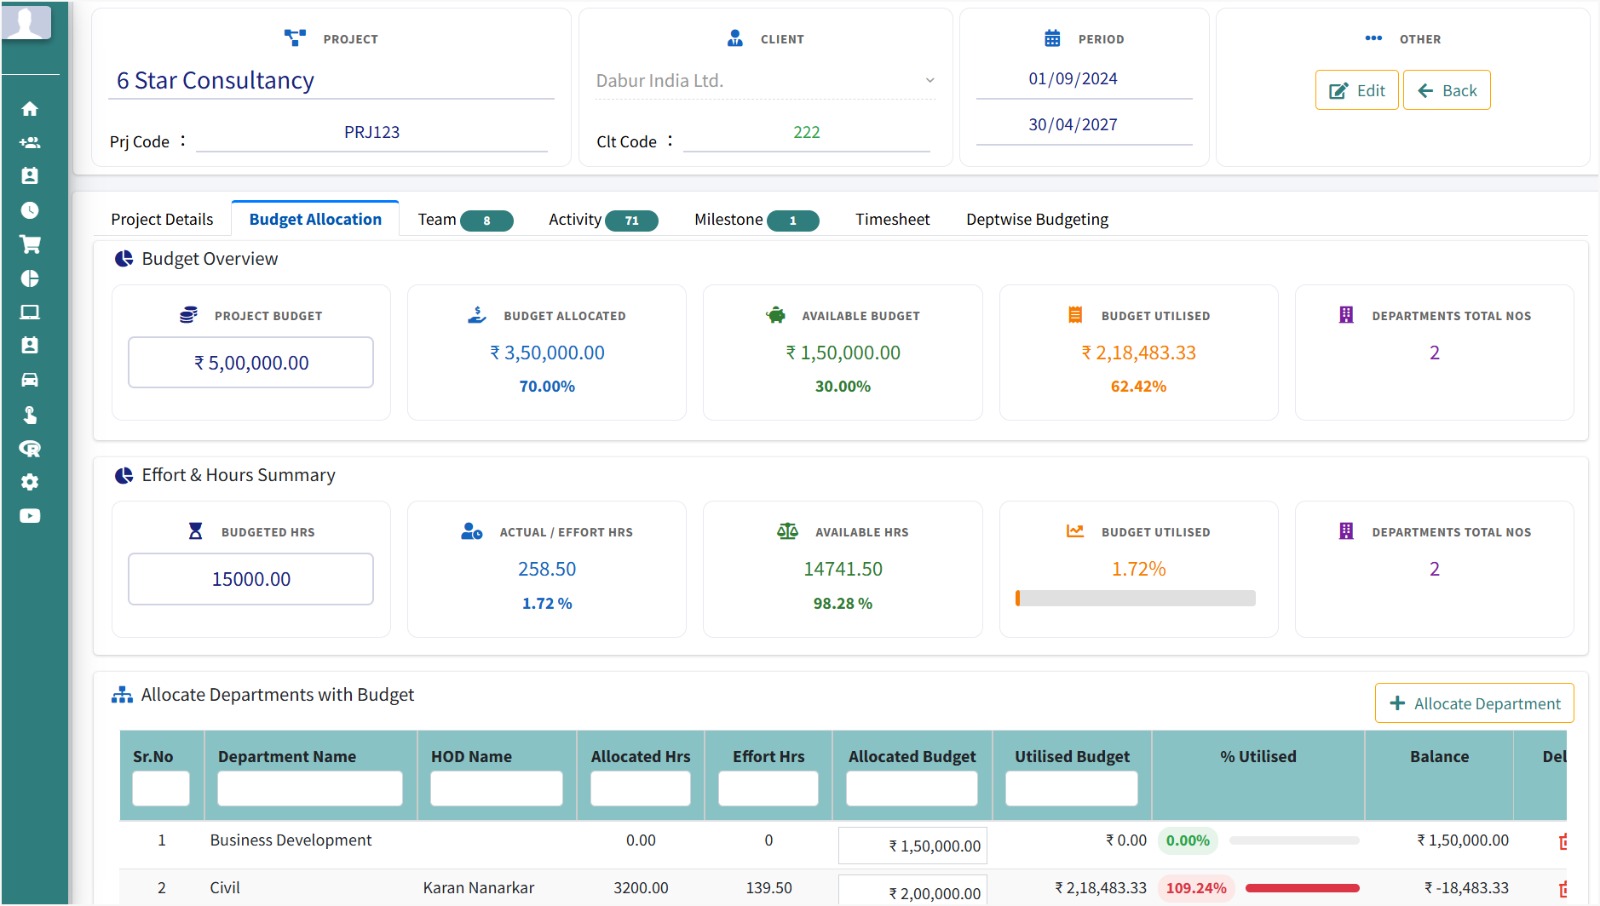Open the Milestone tab
This screenshot has height=906, width=1600.
pyautogui.click(x=756, y=220)
